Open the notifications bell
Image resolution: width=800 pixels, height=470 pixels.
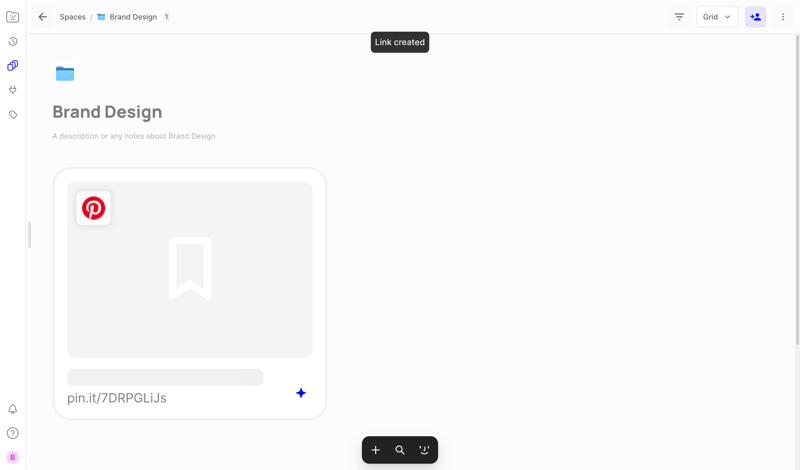(13, 409)
